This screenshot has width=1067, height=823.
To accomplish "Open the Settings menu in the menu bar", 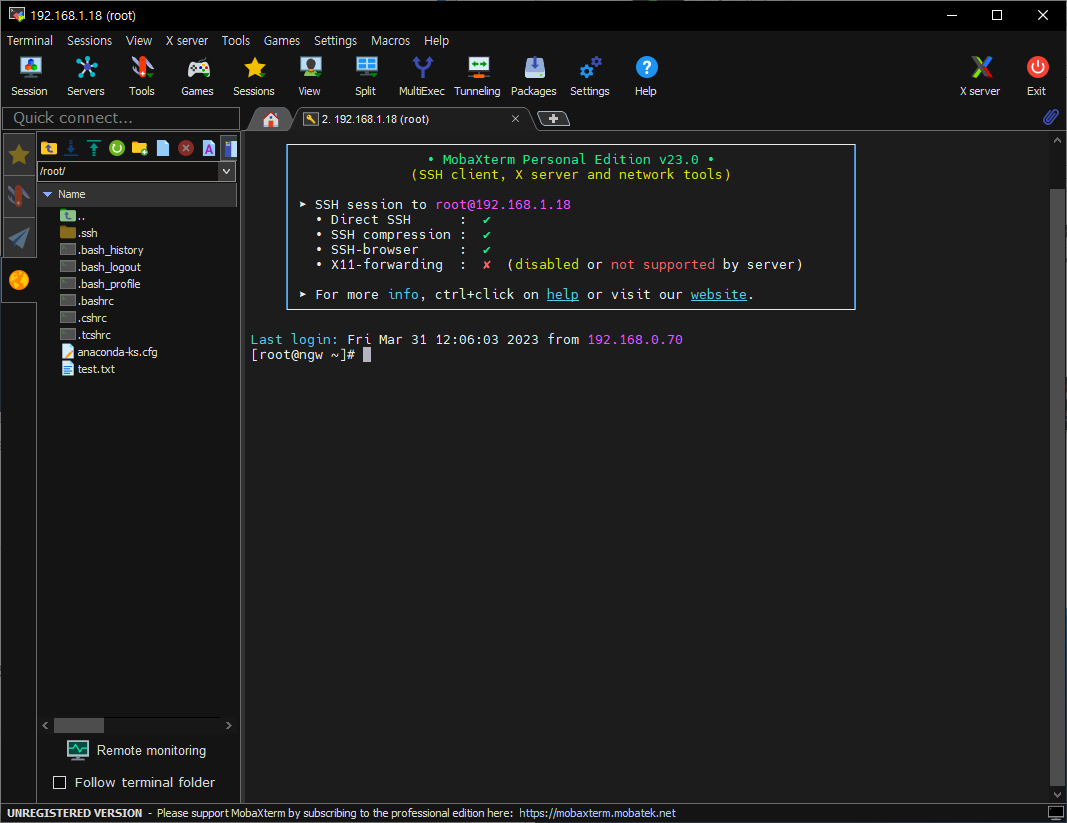I will tap(335, 41).
